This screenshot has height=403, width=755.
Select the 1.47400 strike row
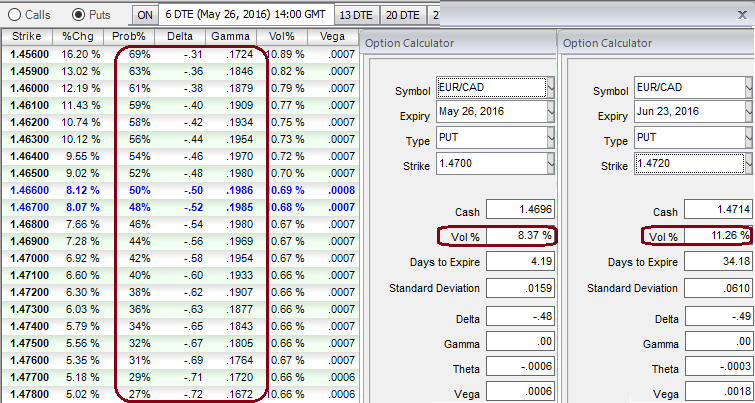tap(180, 326)
